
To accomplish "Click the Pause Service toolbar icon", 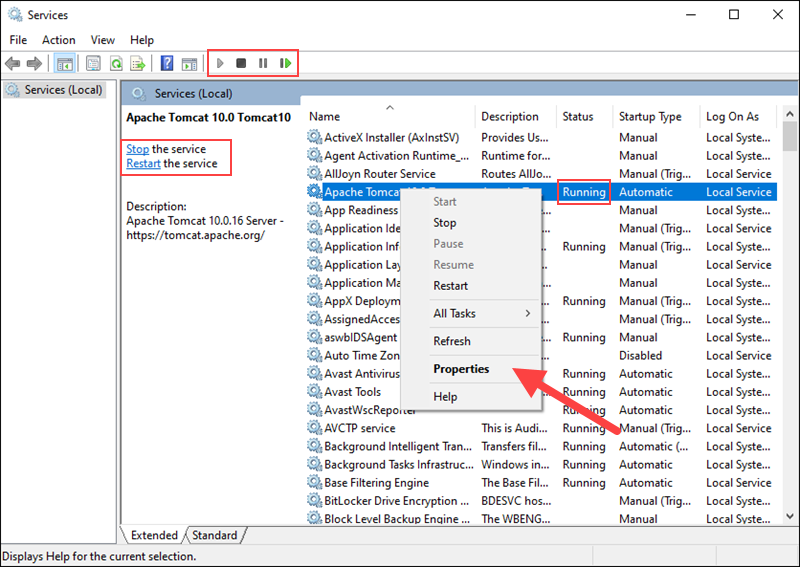I will pyautogui.click(x=263, y=64).
